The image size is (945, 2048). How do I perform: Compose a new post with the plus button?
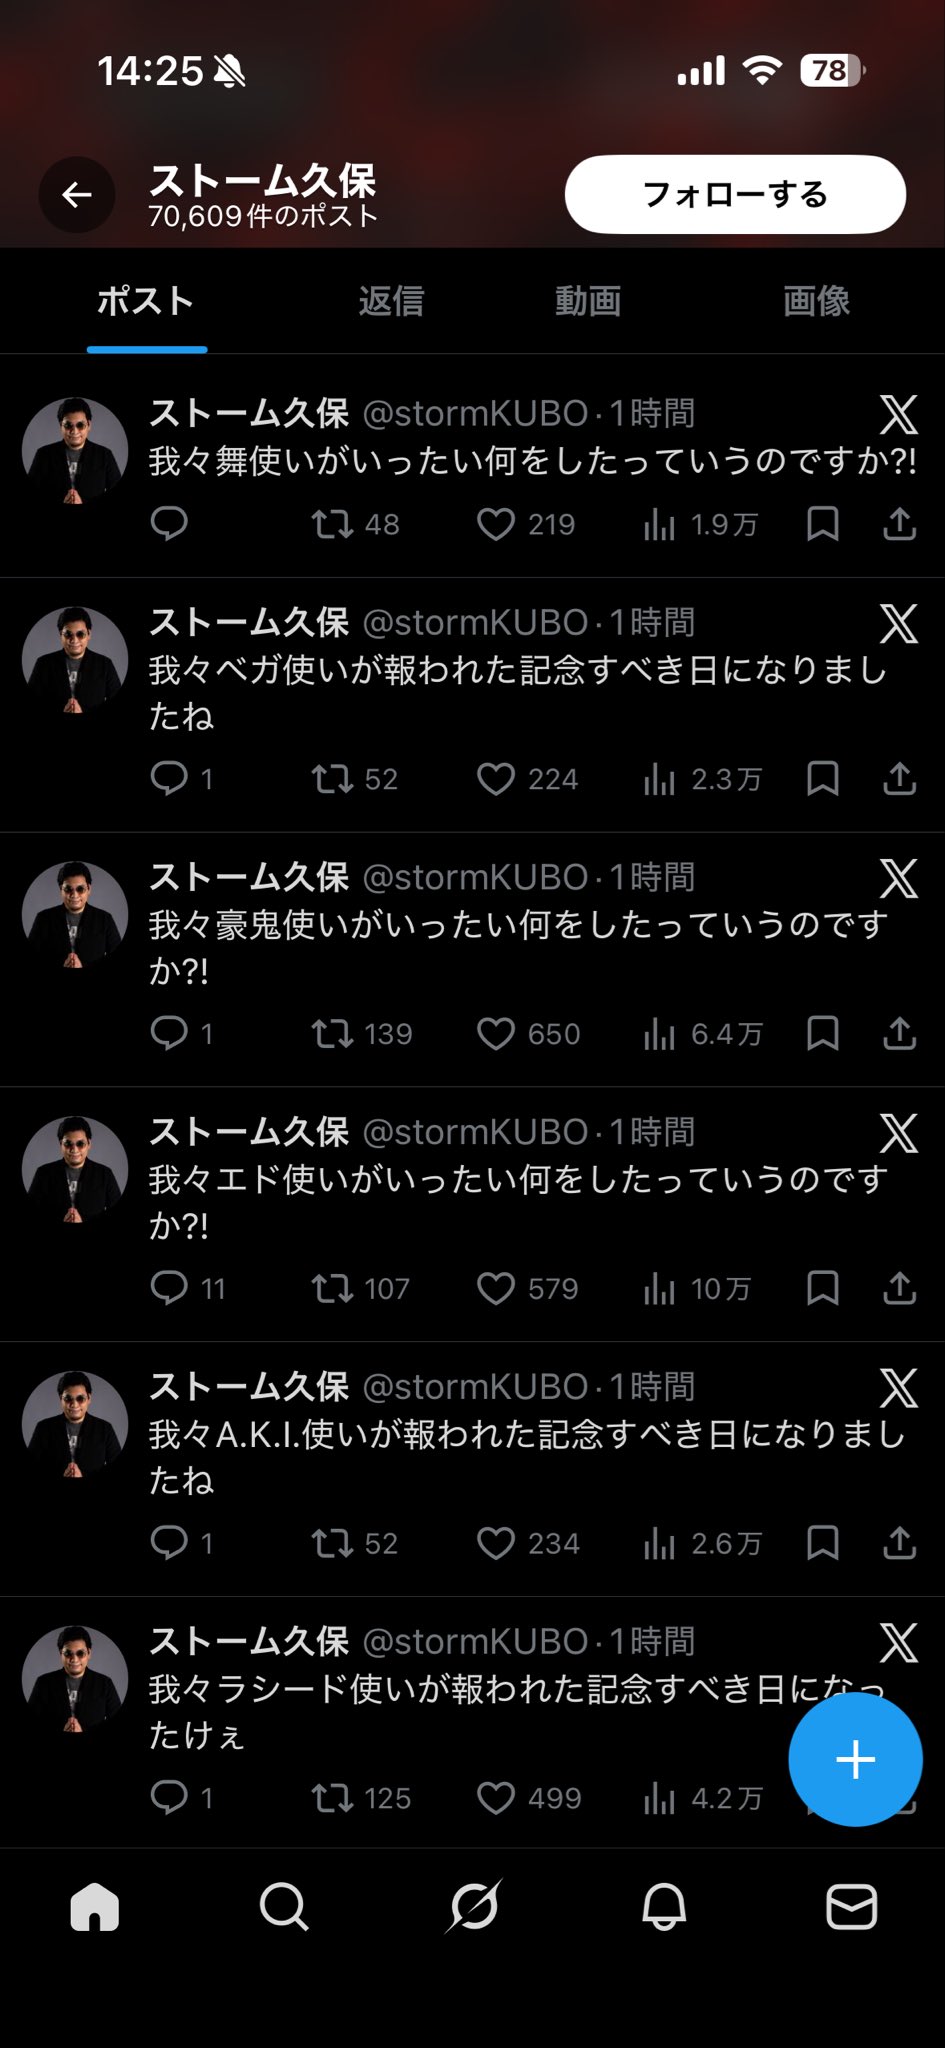pos(855,1759)
